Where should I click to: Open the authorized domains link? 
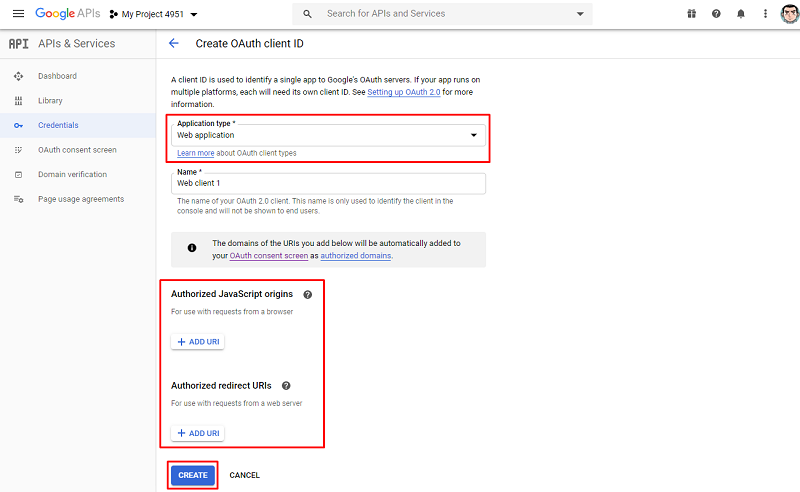pyautogui.click(x=356, y=256)
